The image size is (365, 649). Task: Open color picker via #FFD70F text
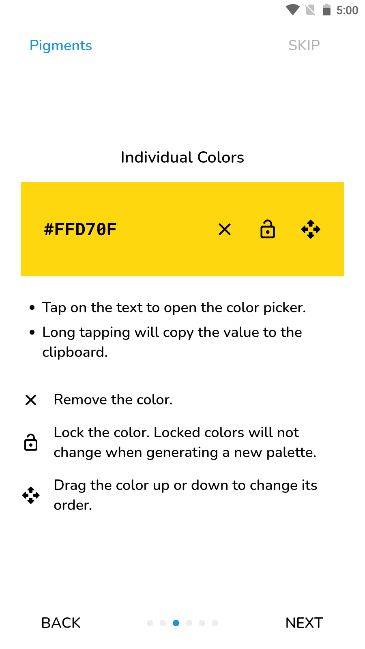pos(80,229)
